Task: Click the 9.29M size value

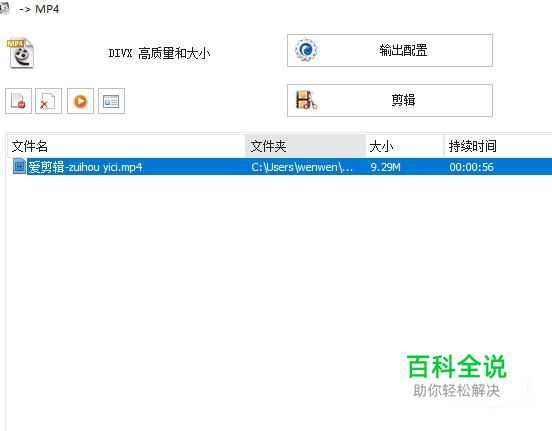Action: coord(385,167)
